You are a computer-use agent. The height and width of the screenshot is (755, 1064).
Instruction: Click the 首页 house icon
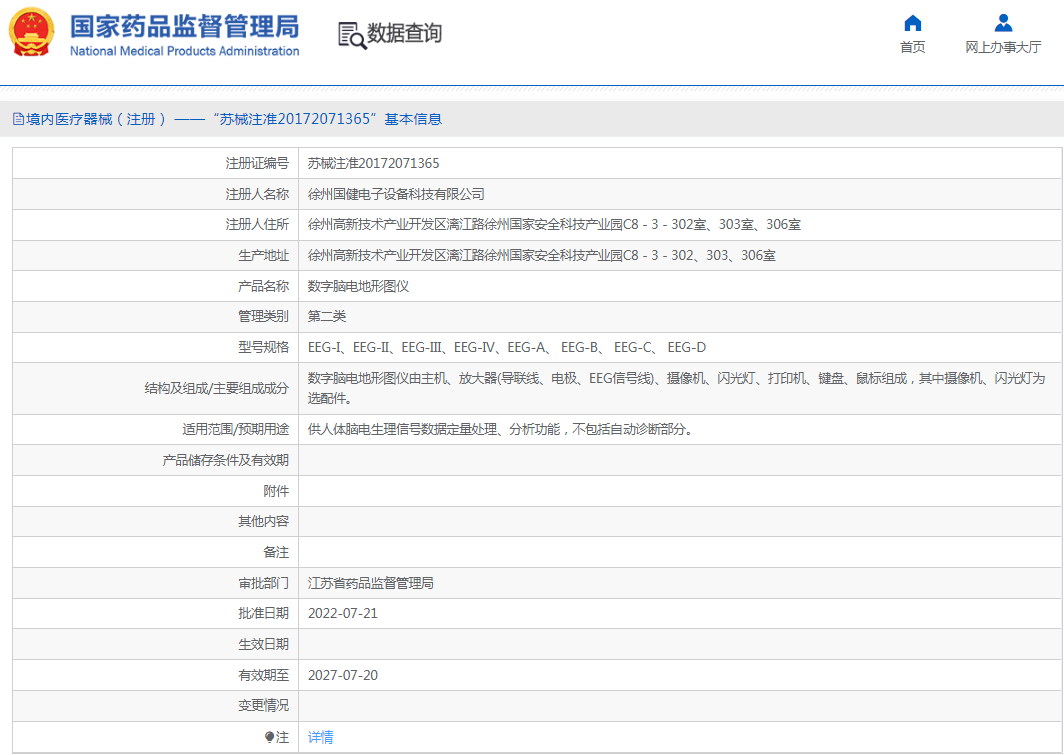[912, 23]
